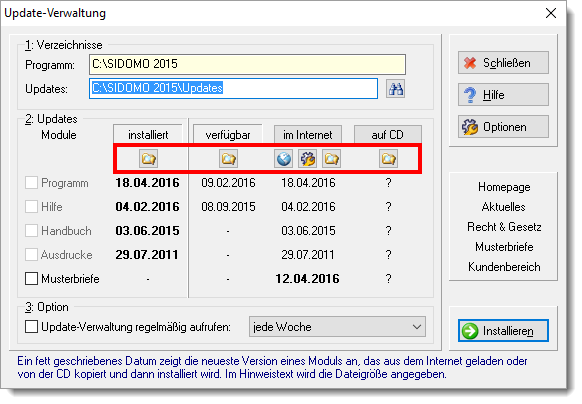The width and height of the screenshot is (582, 404).
Task: Enable Update-Verwaltung regelmäßig aufrufen checkbox
Action: 32,327
